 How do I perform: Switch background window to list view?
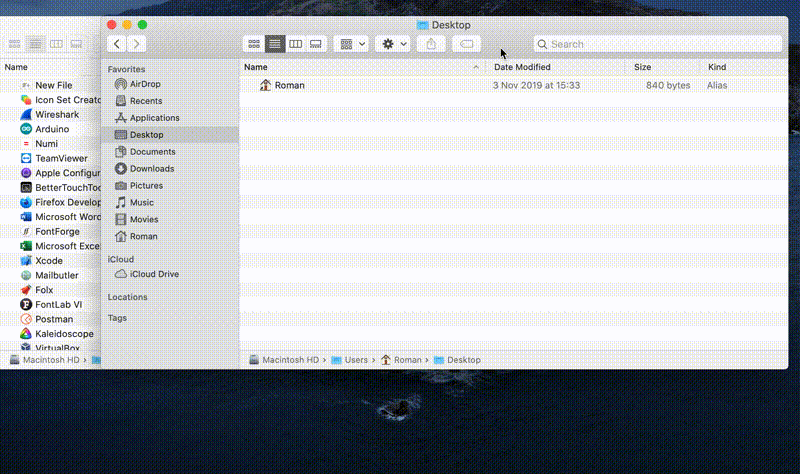click(x=35, y=44)
